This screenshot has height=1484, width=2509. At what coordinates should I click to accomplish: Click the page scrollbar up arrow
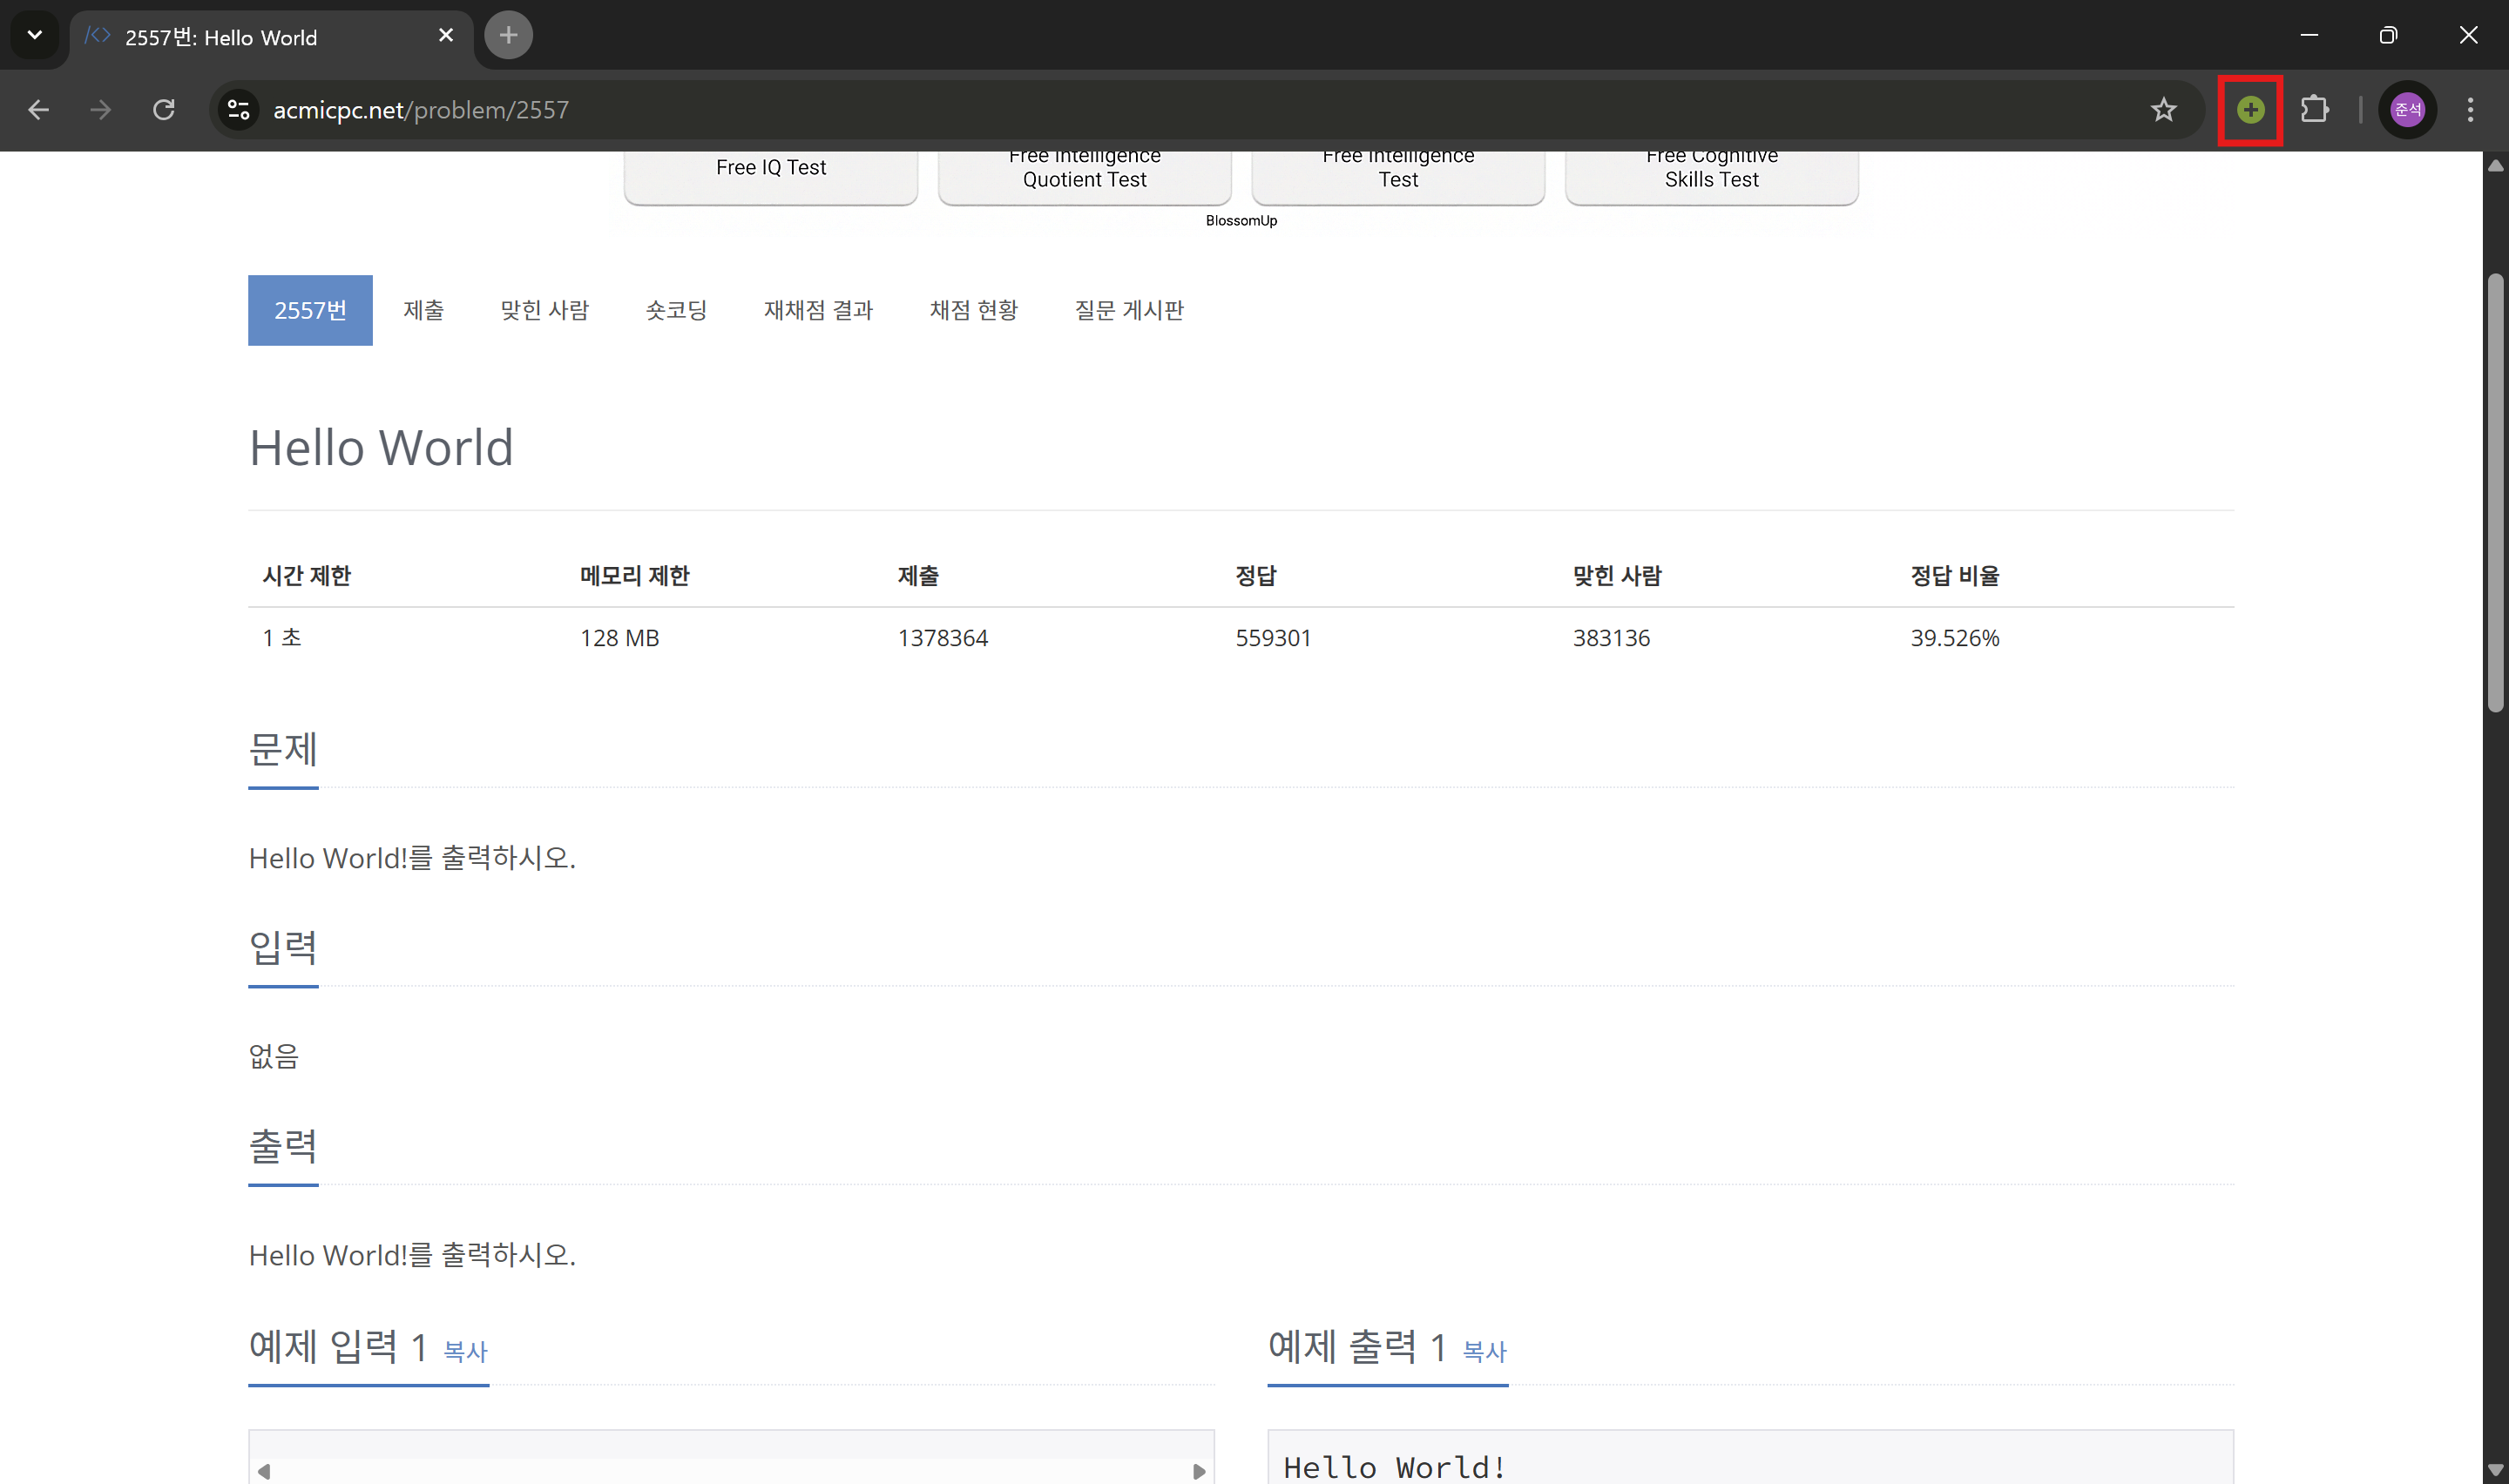pyautogui.click(x=2495, y=165)
